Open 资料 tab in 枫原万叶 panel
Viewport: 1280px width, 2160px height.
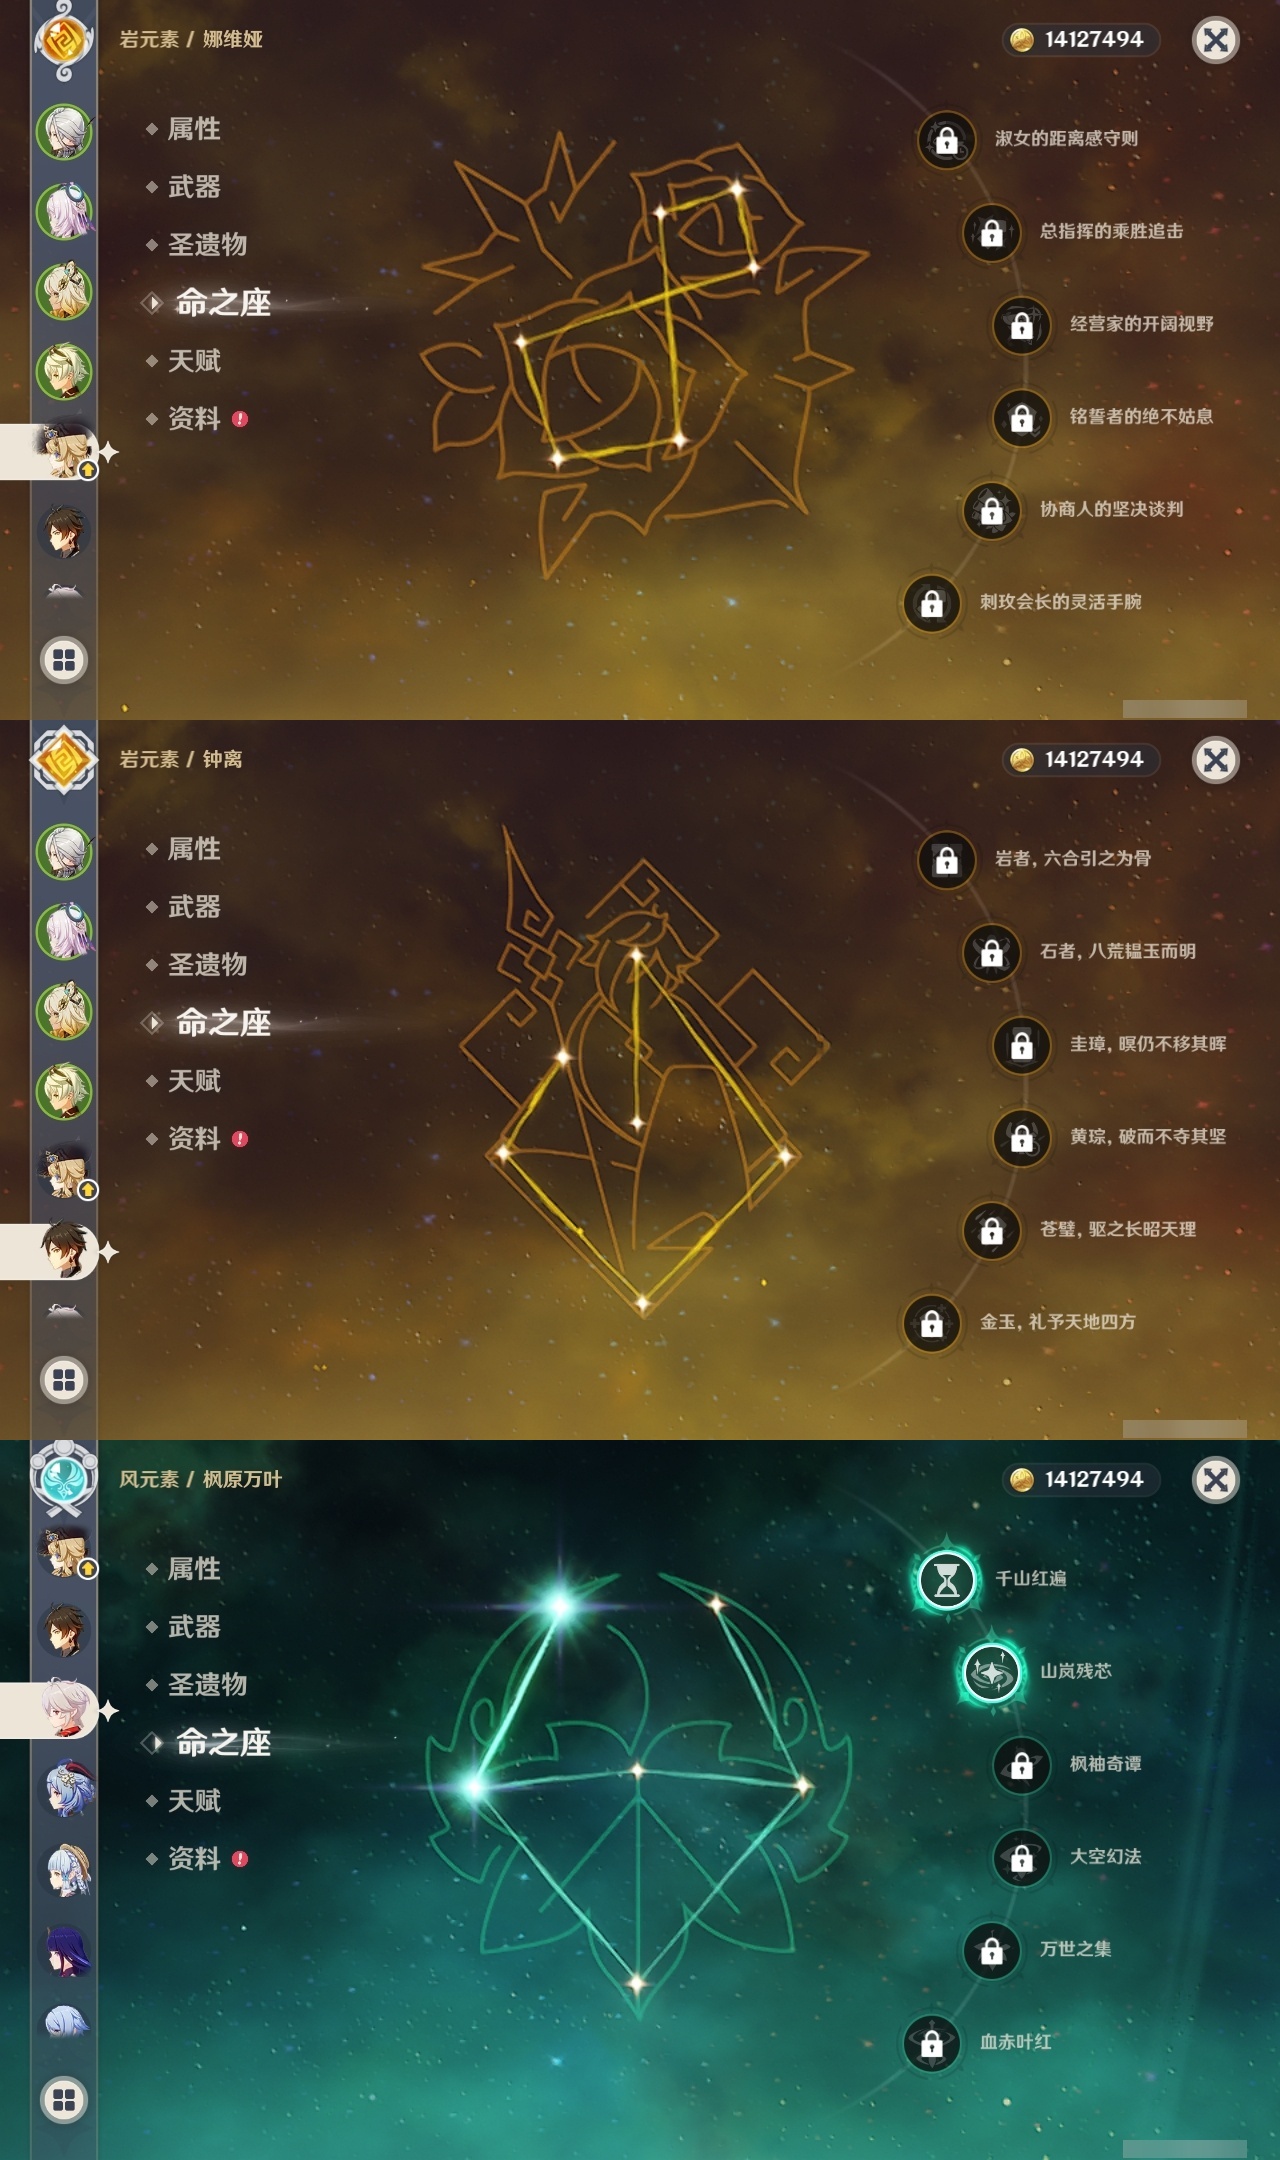coord(194,1859)
